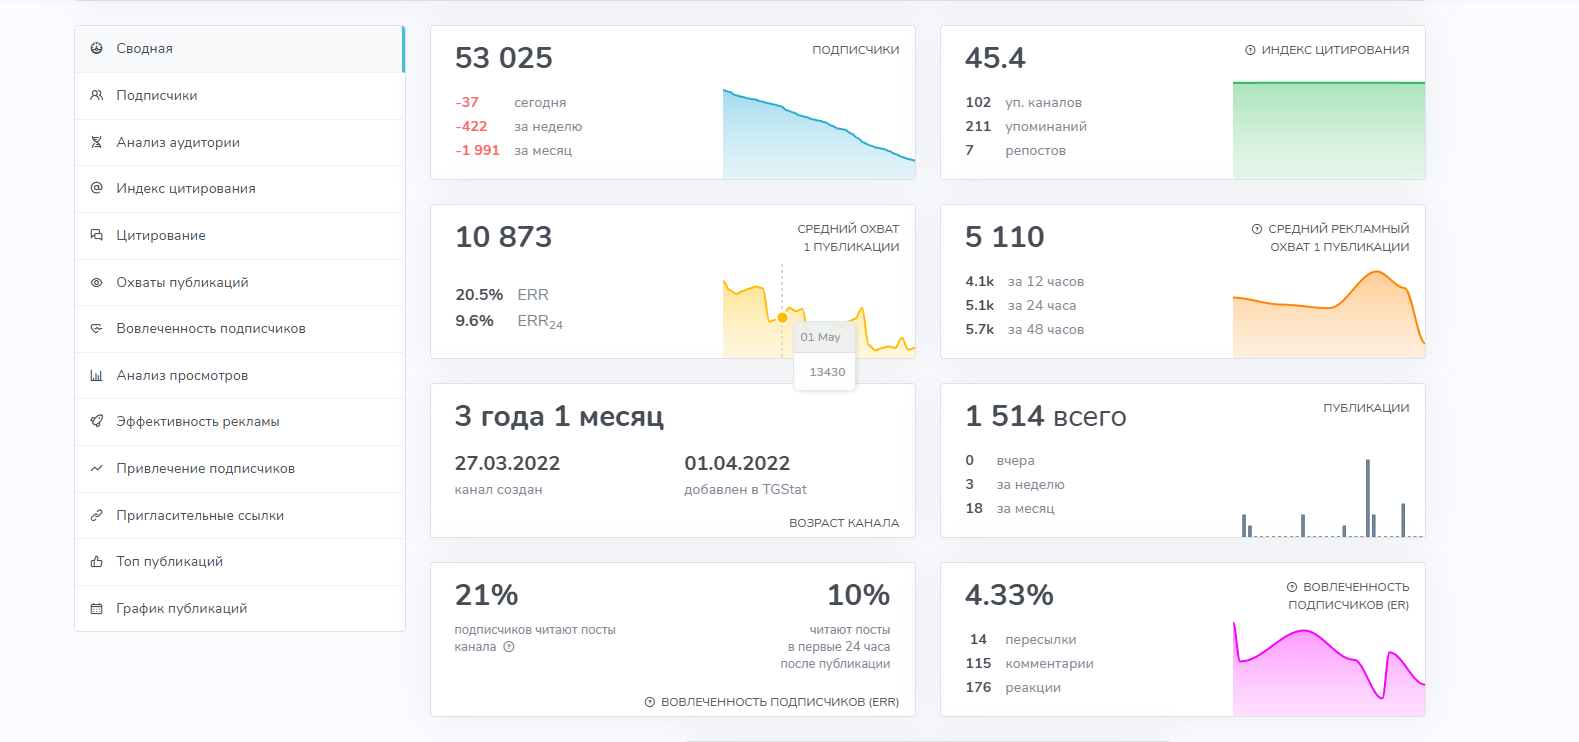Click the calendar icon for График публикаций
The height and width of the screenshot is (742, 1579).
pos(97,608)
